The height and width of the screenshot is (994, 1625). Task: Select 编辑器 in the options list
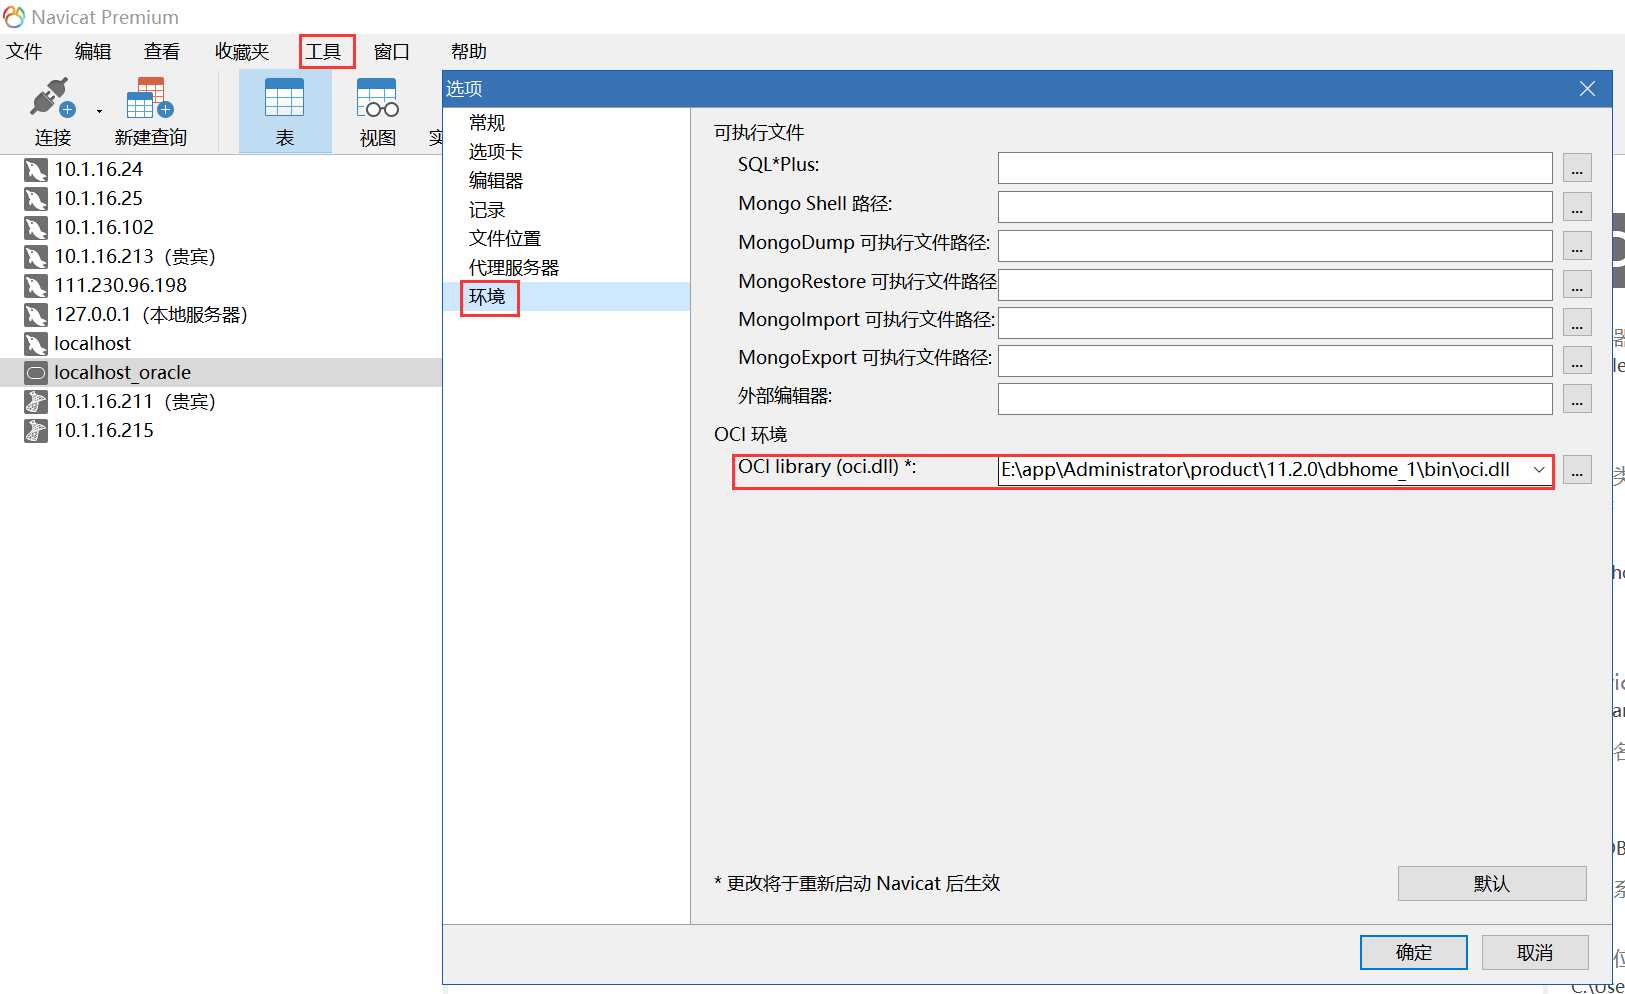pos(496,181)
